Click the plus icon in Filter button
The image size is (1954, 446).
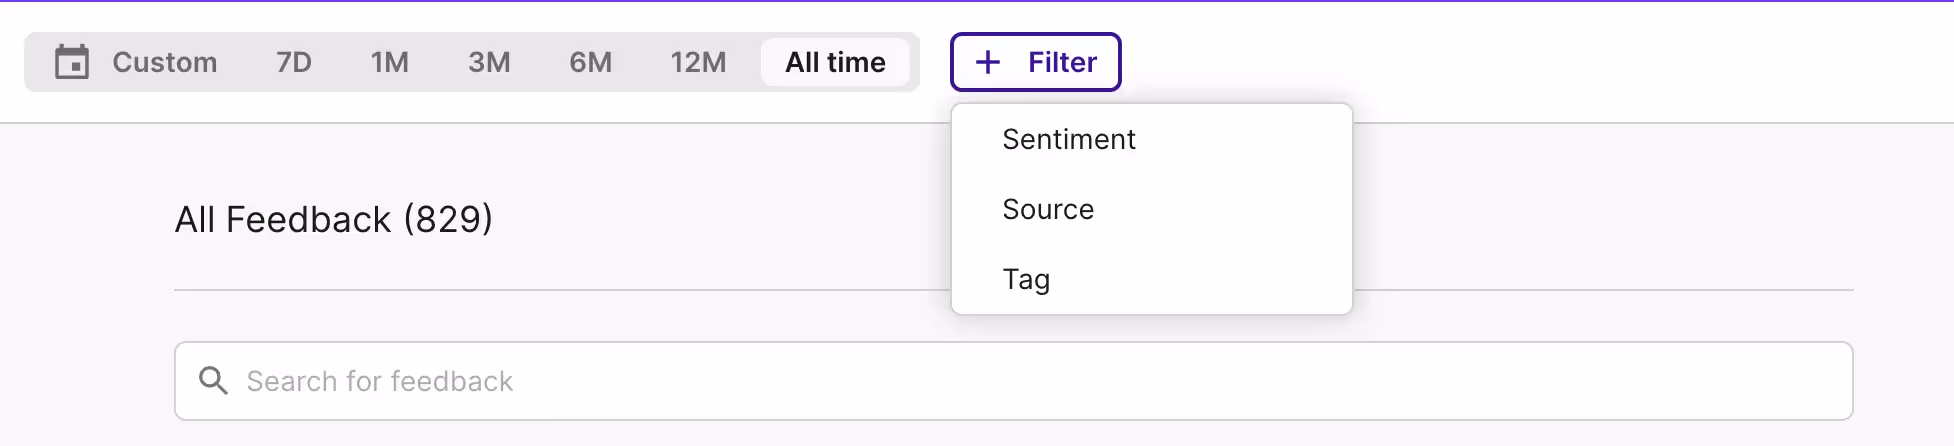point(988,62)
